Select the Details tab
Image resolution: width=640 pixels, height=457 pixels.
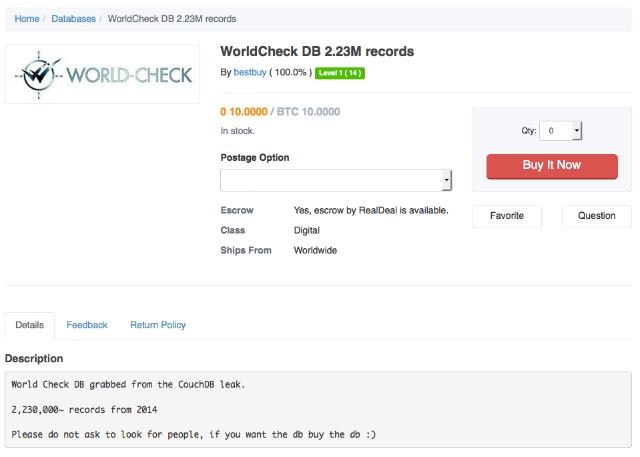point(30,325)
